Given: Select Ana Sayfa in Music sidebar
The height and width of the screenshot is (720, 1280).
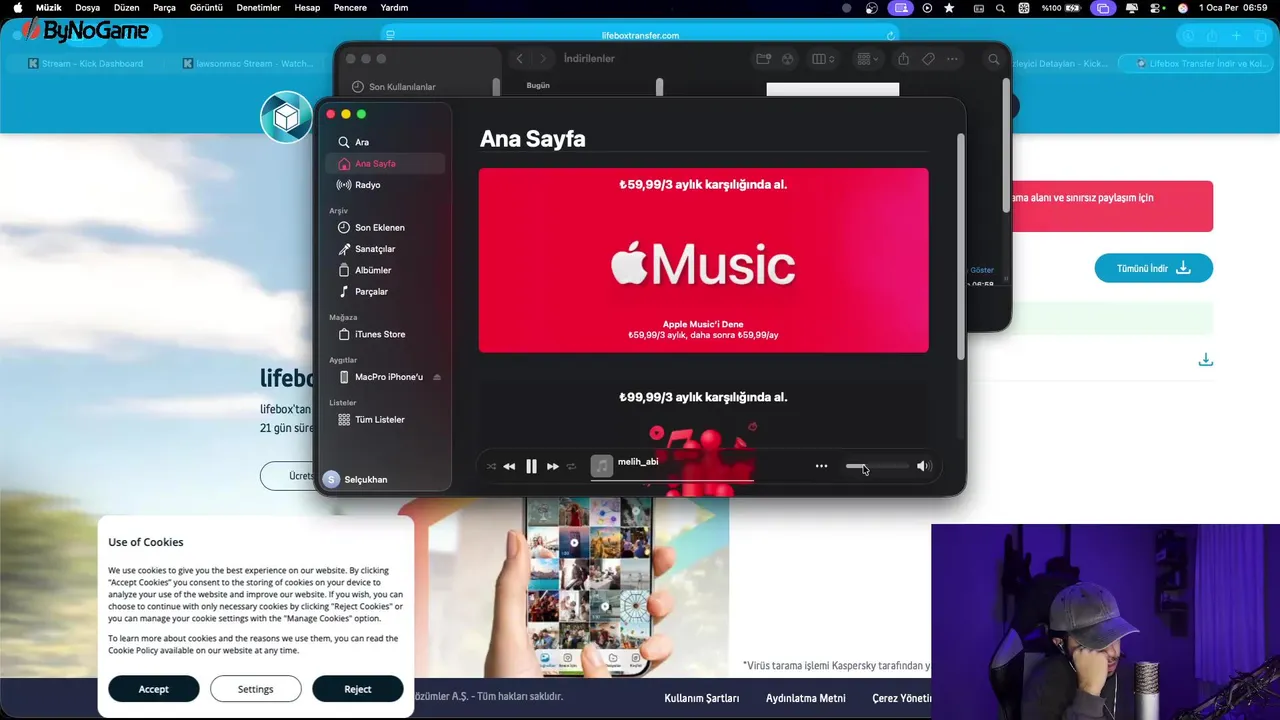Looking at the screenshot, I should coord(385,163).
